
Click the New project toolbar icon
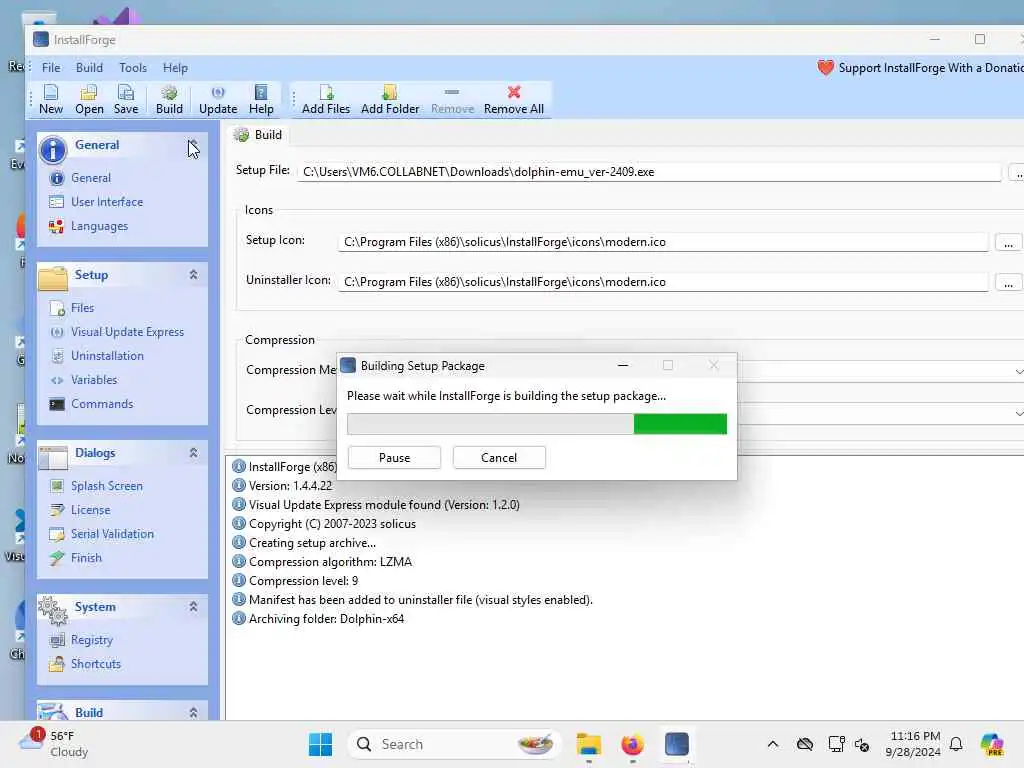pyautogui.click(x=51, y=99)
